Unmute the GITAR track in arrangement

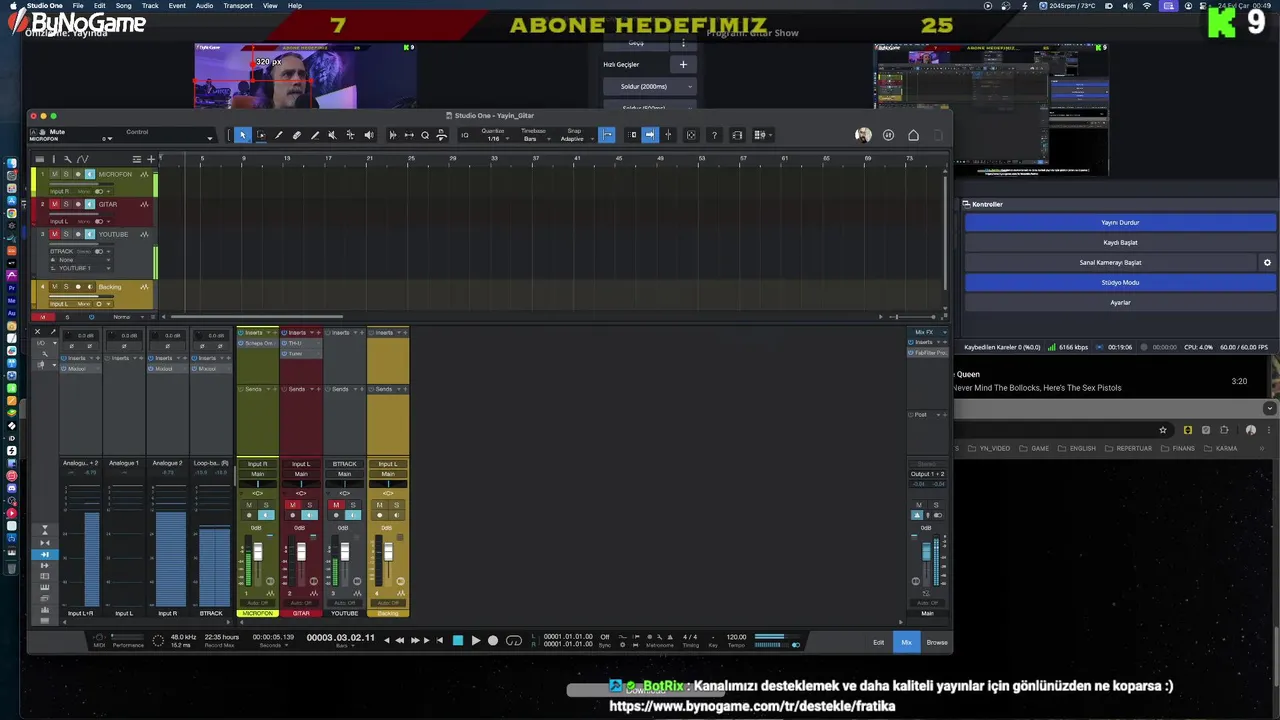point(55,204)
